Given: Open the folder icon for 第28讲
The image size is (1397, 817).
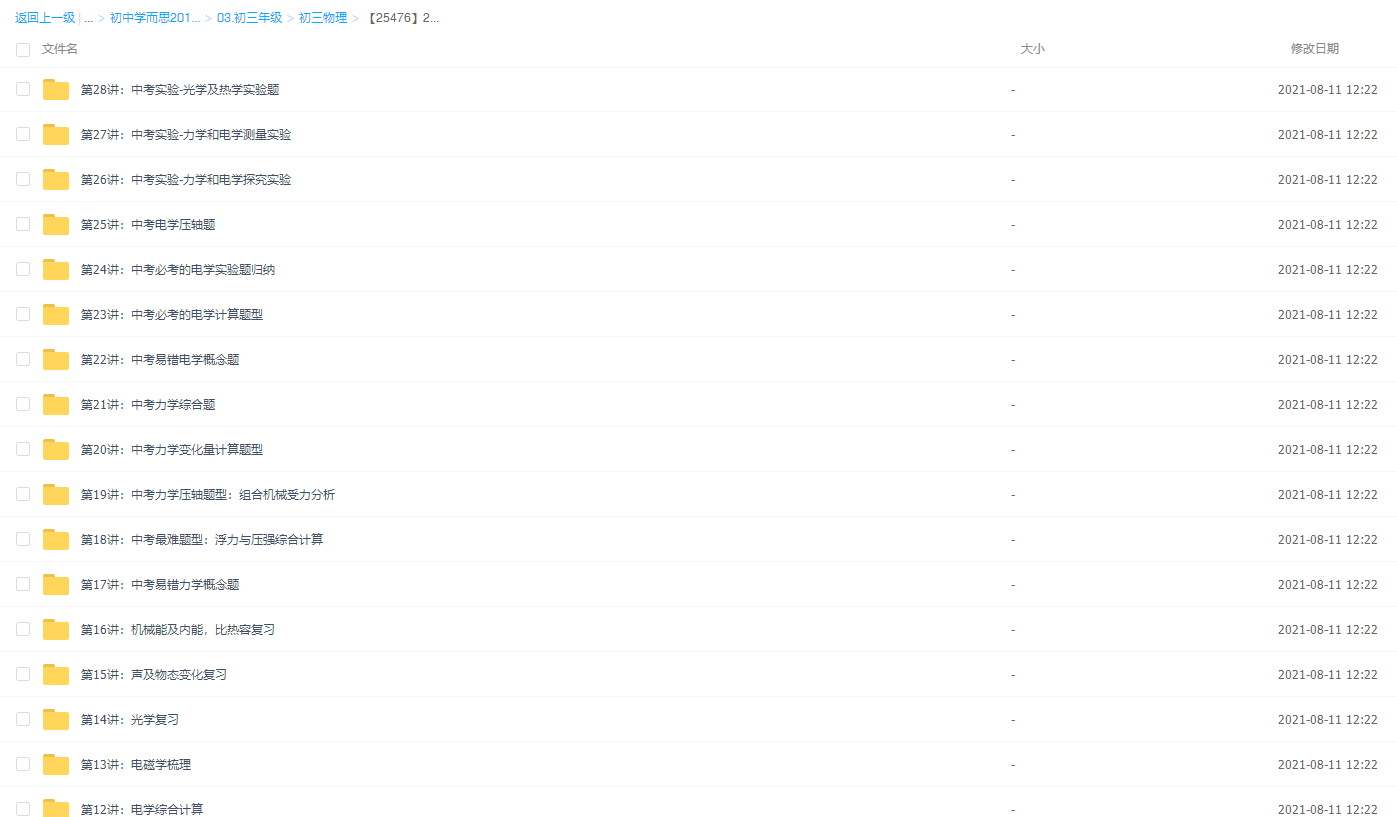Looking at the screenshot, I should tap(56, 90).
